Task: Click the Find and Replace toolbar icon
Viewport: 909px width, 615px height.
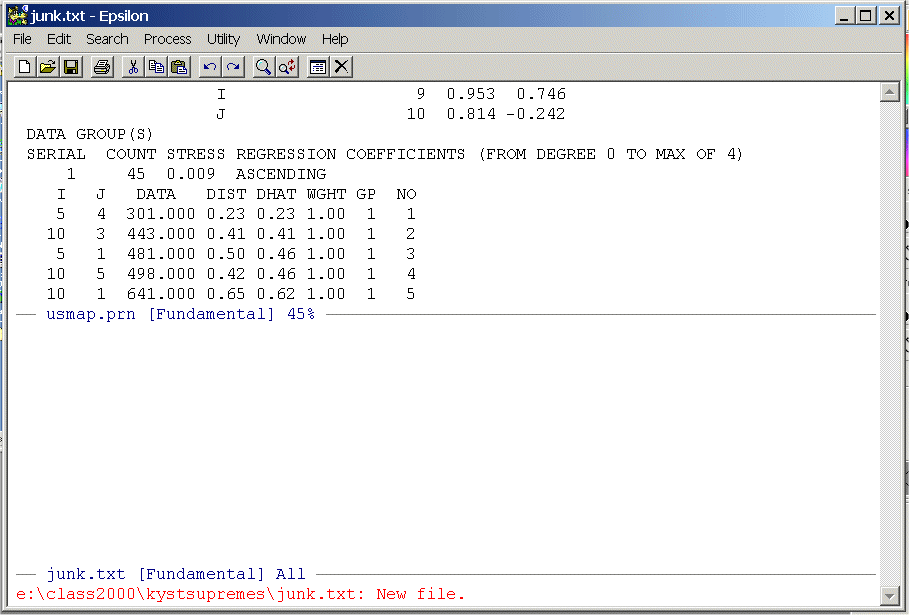Action: tap(287, 67)
